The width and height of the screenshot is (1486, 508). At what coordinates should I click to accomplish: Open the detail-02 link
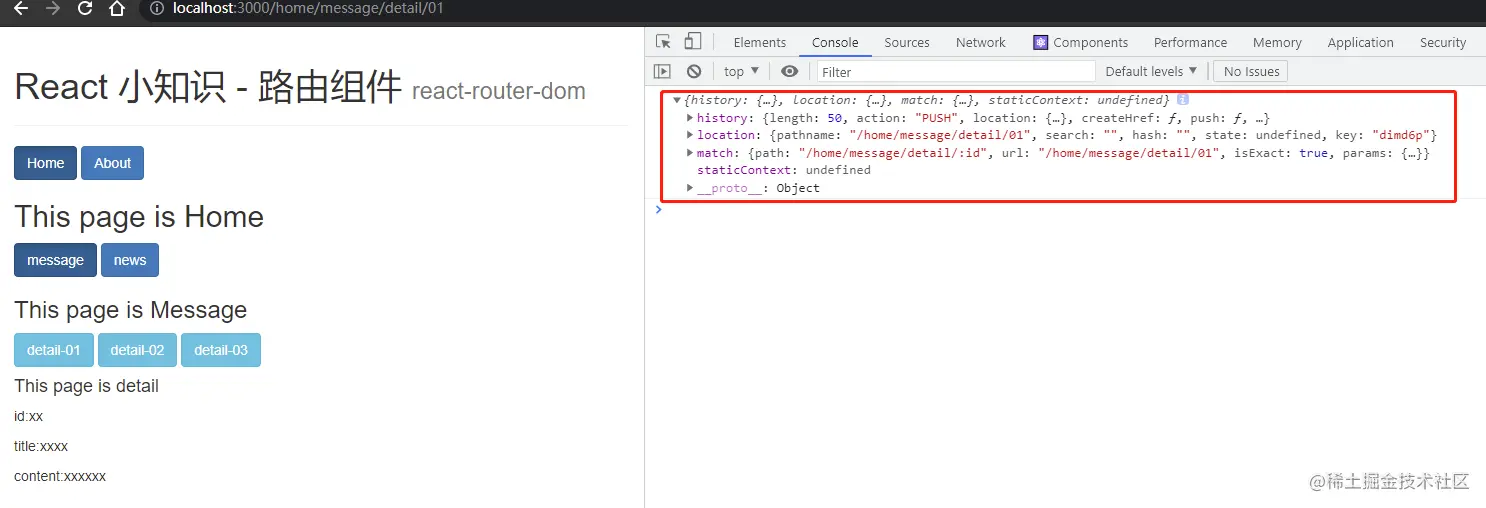tap(137, 350)
